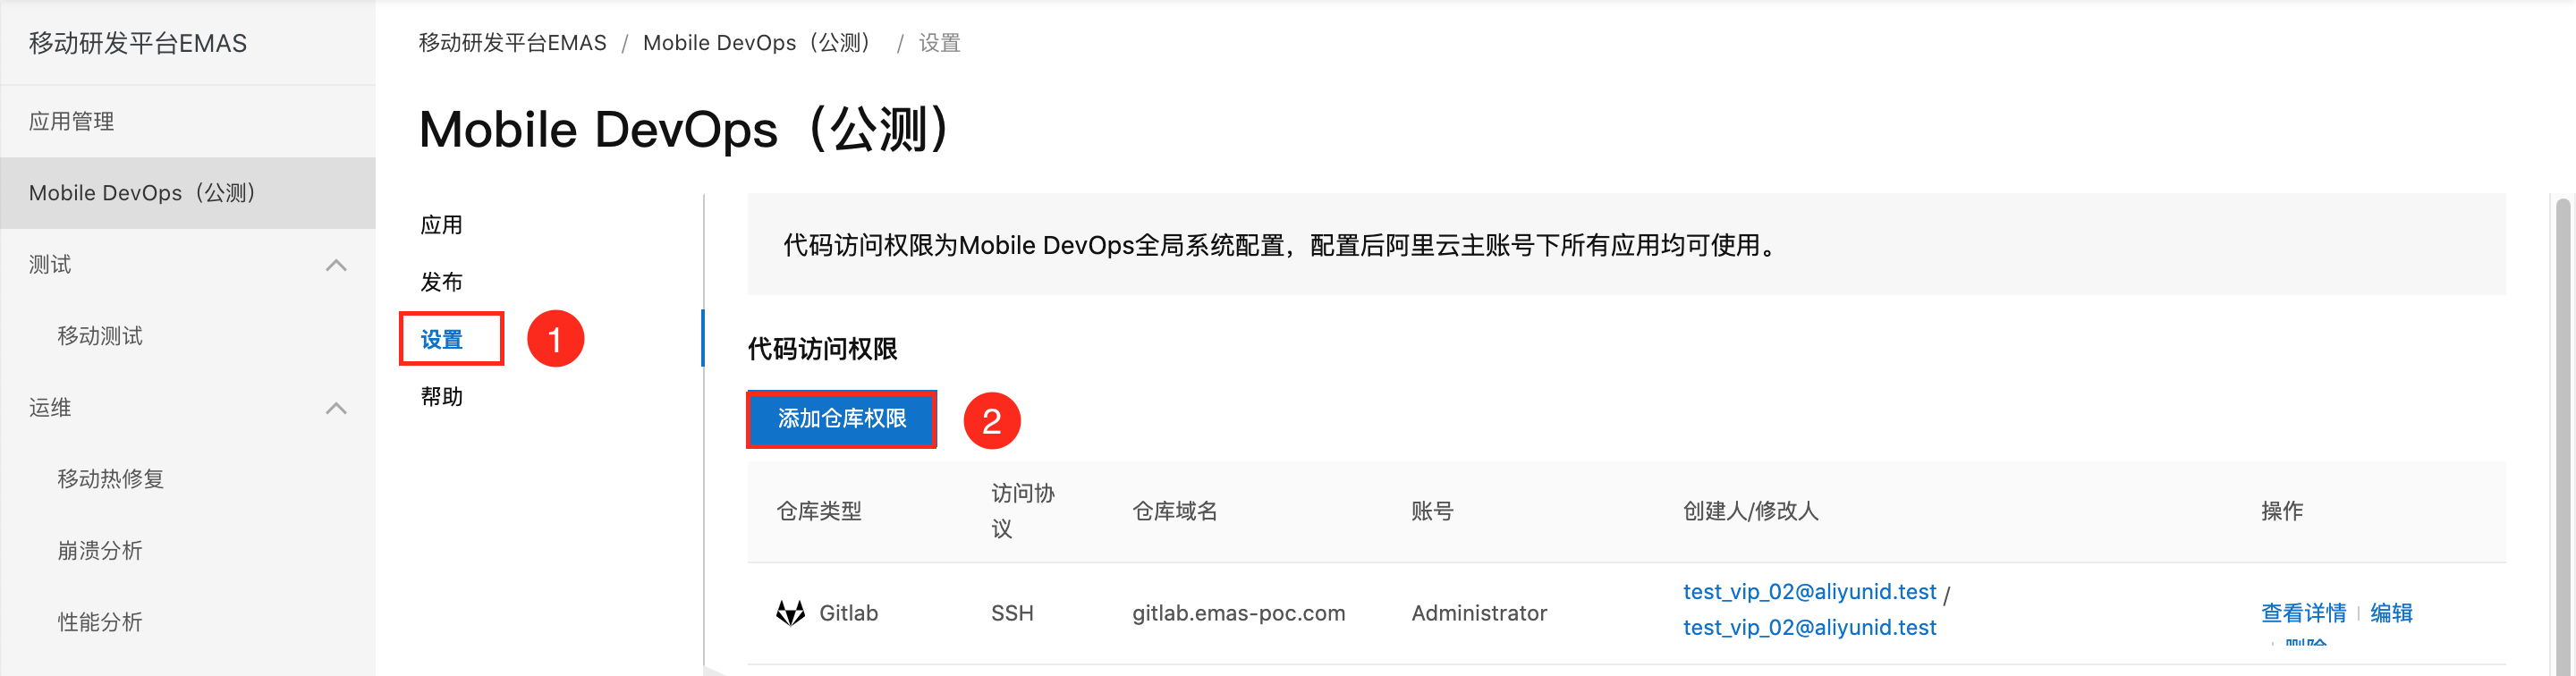Open 移动测试 in the sidebar
This screenshot has width=2576, height=676.
click(x=100, y=336)
